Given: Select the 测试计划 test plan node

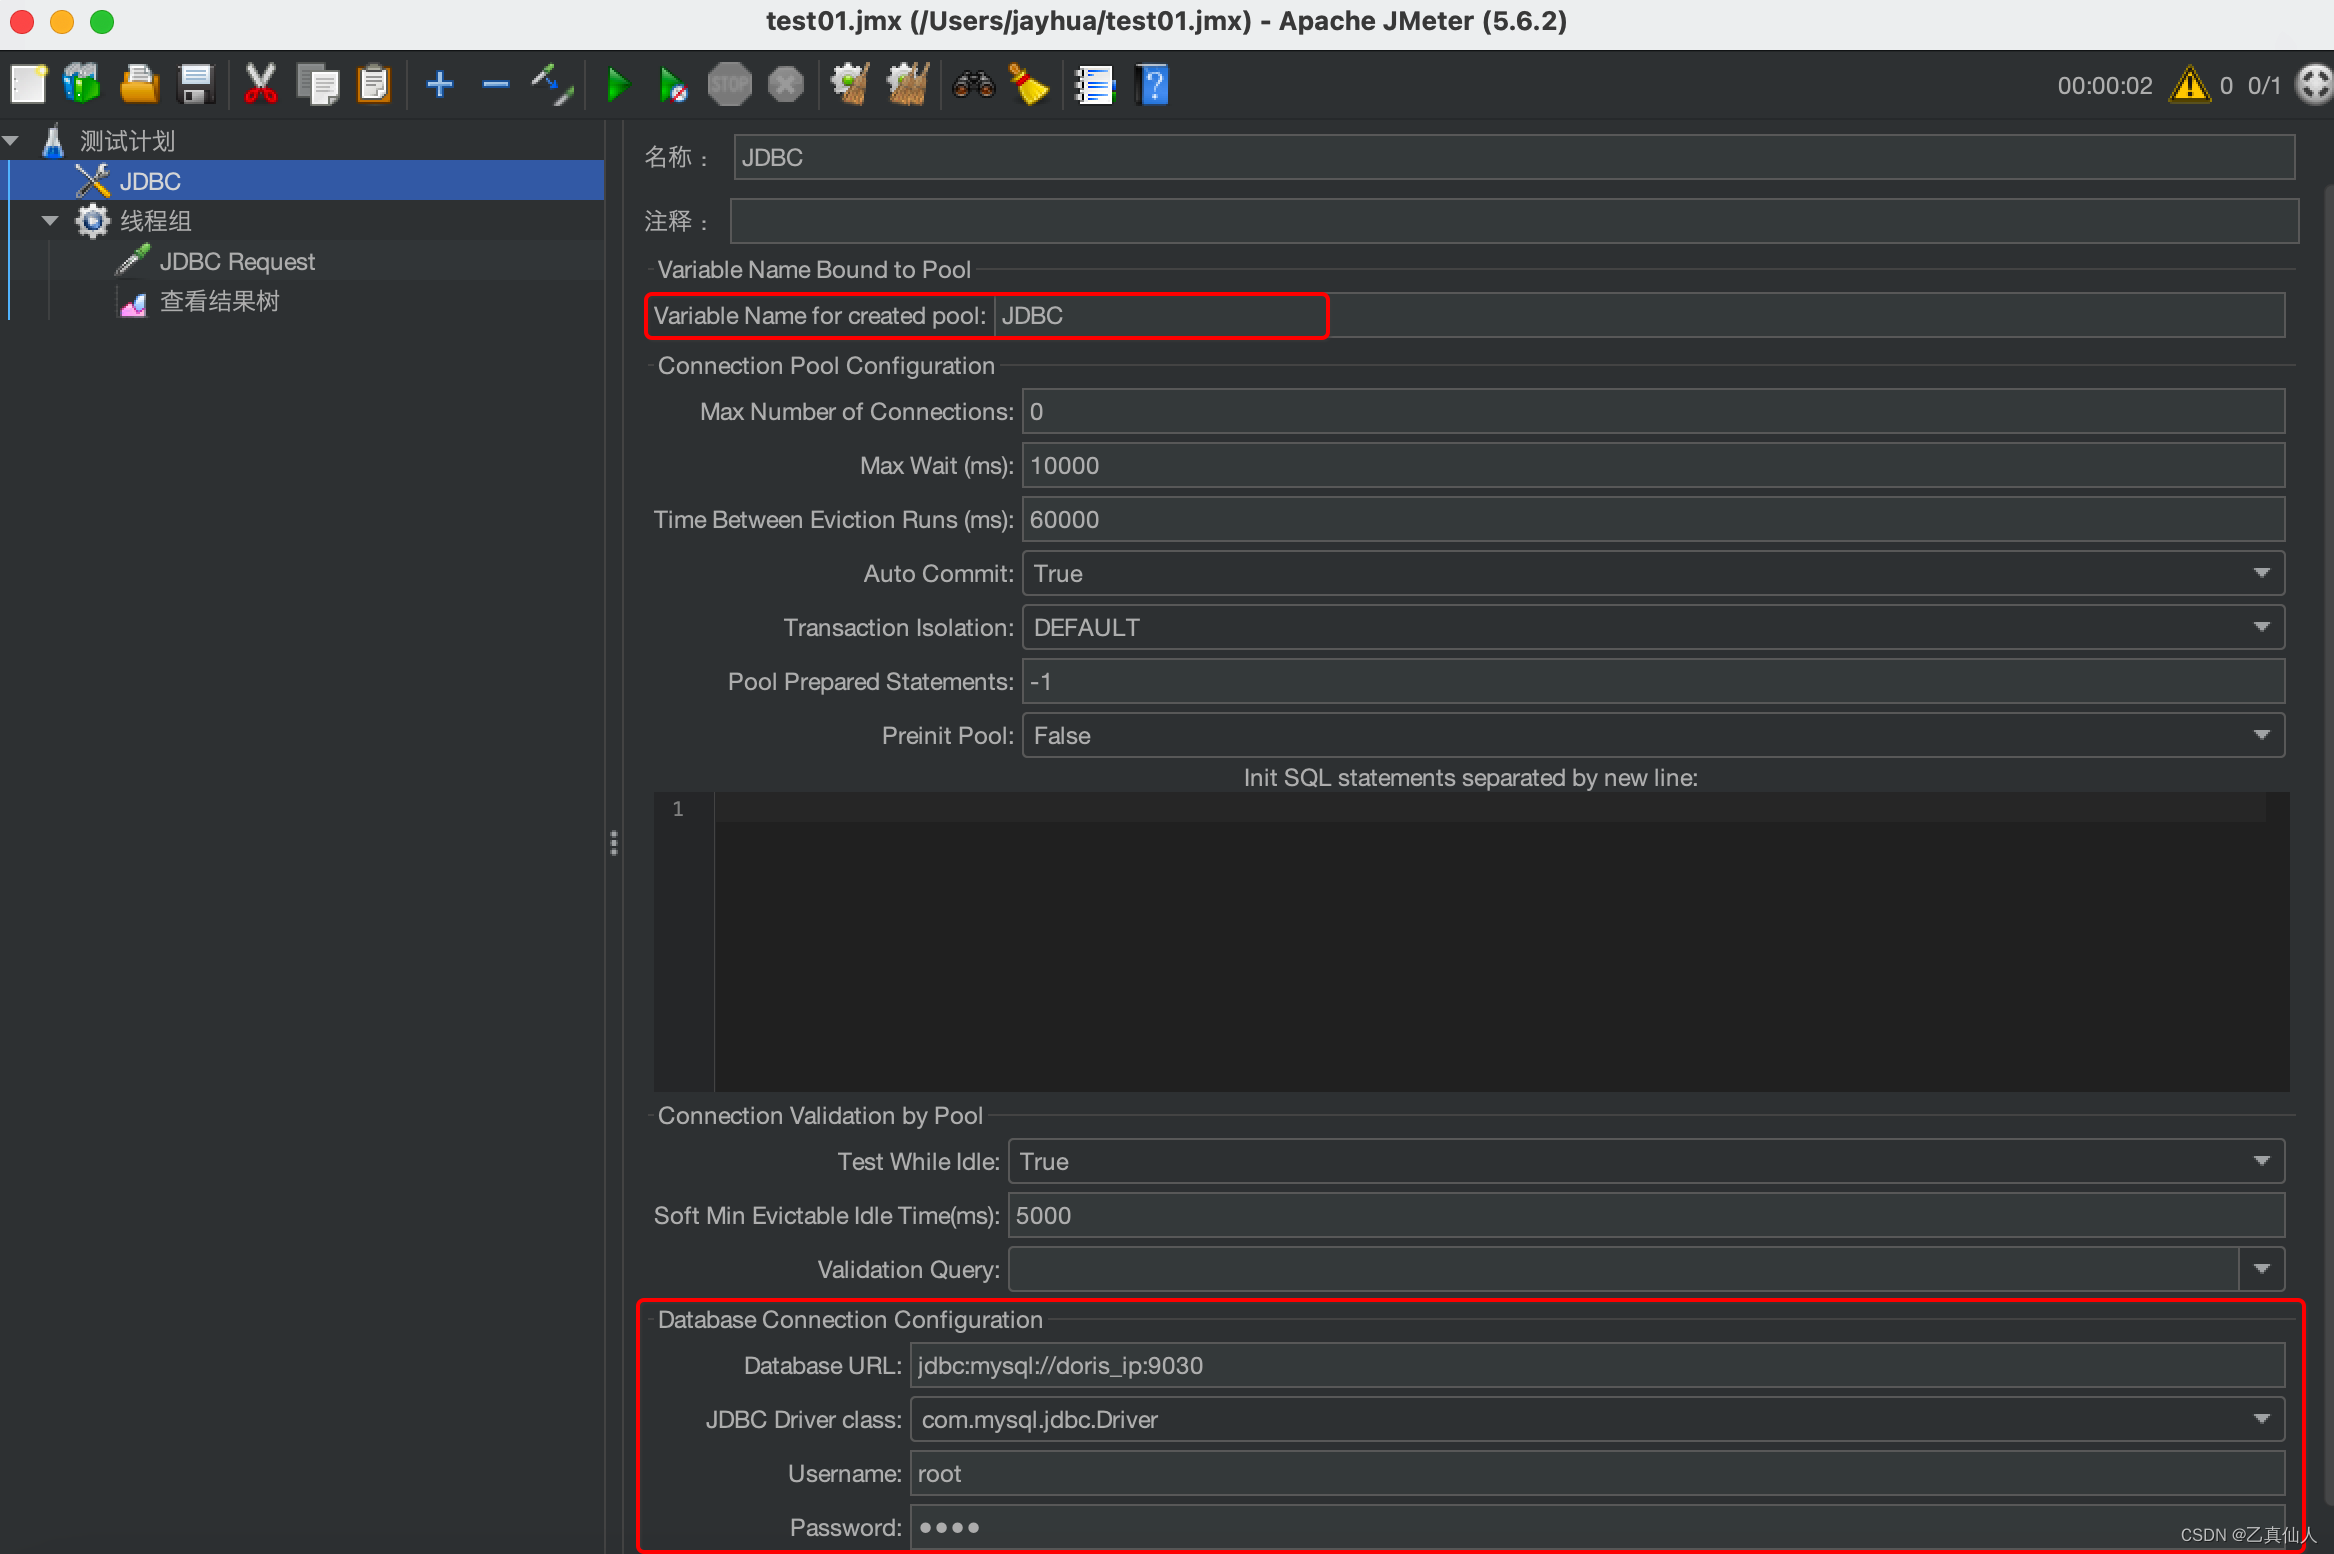Looking at the screenshot, I should click(x=127, y=141).
